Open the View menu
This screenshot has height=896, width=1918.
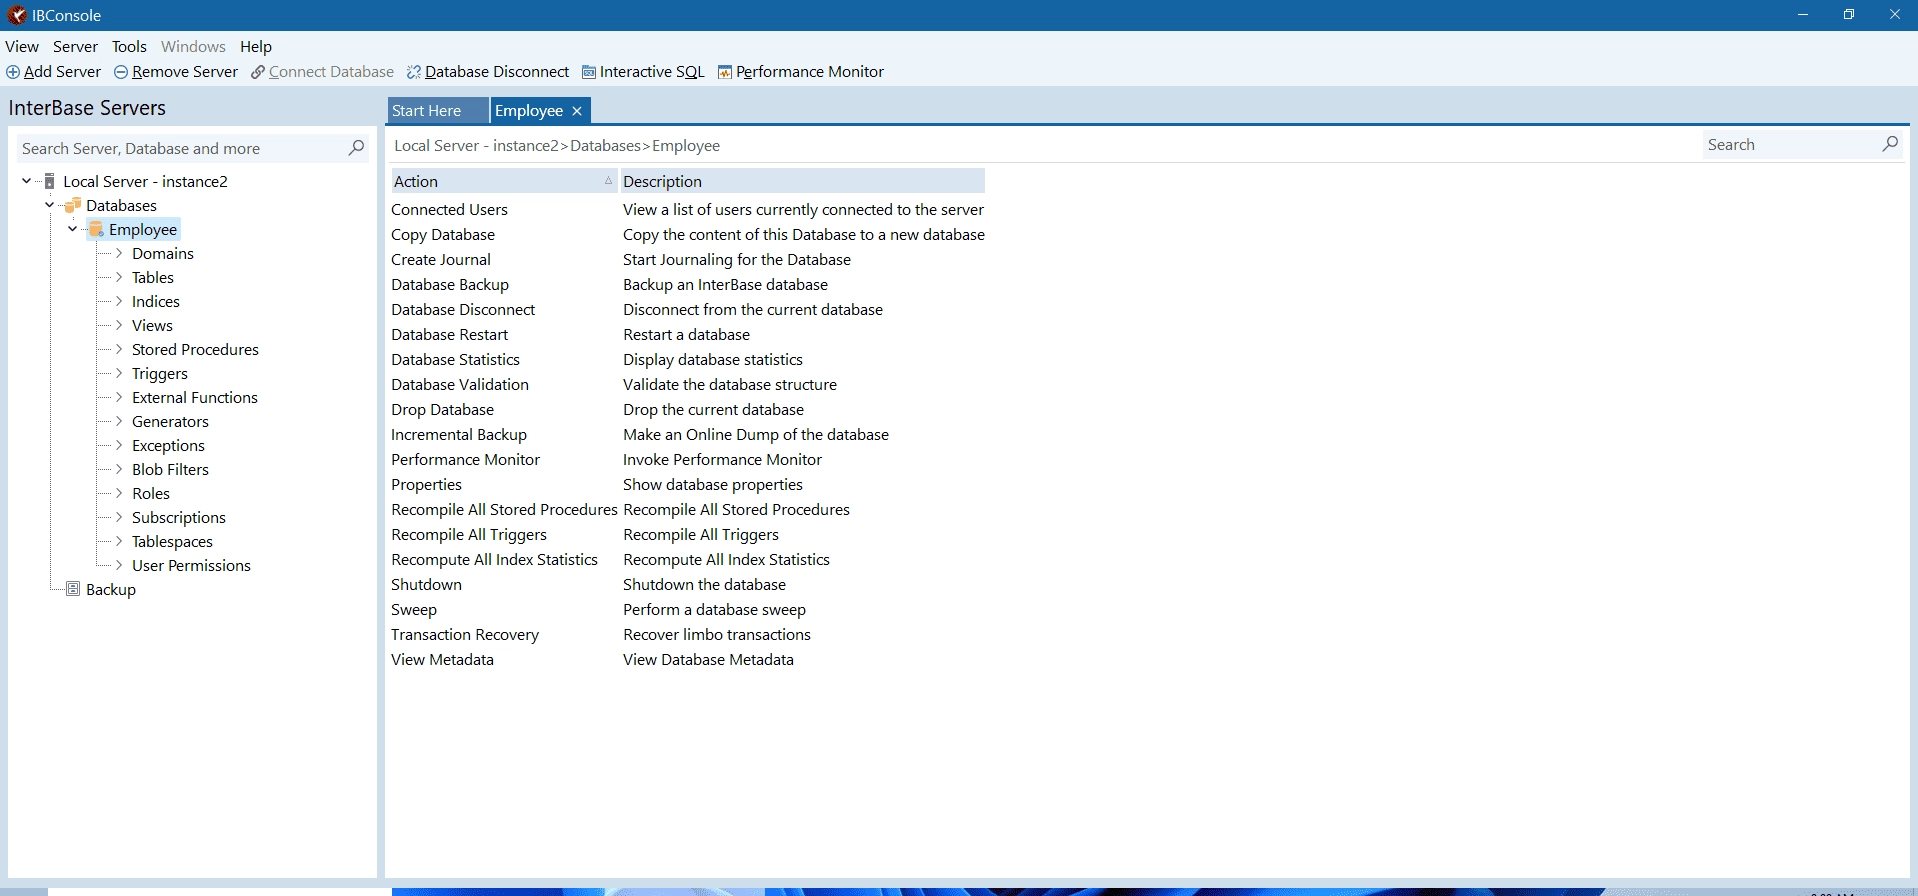pos(22,46)
